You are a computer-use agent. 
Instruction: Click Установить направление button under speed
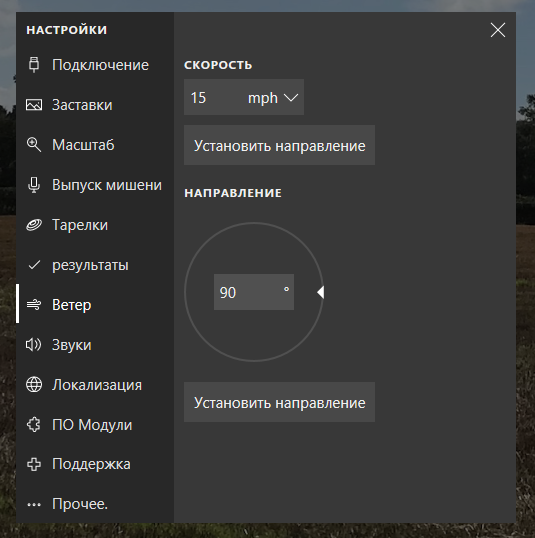[279, 145]
